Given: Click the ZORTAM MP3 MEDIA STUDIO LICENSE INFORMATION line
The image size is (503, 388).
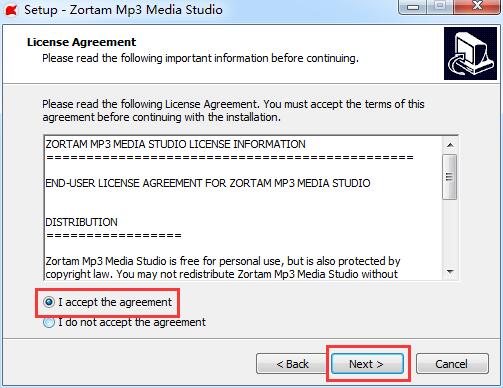Looking at the screenshot, I should click(x=175, y=144).
